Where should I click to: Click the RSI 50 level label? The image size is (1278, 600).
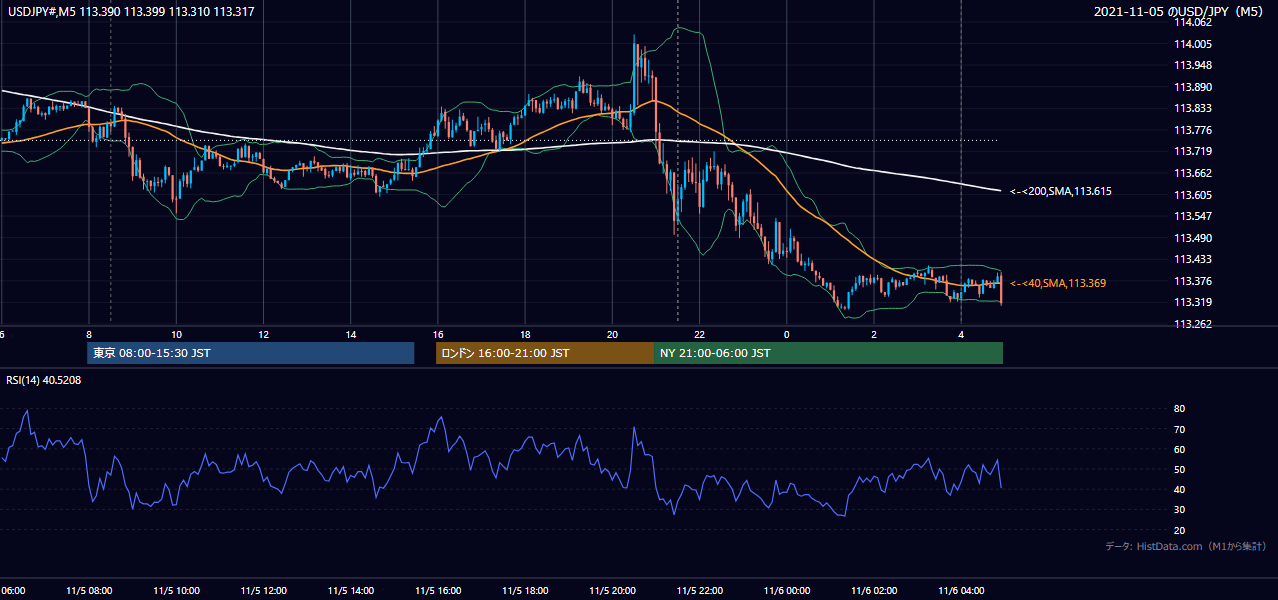click(1179, 469)
